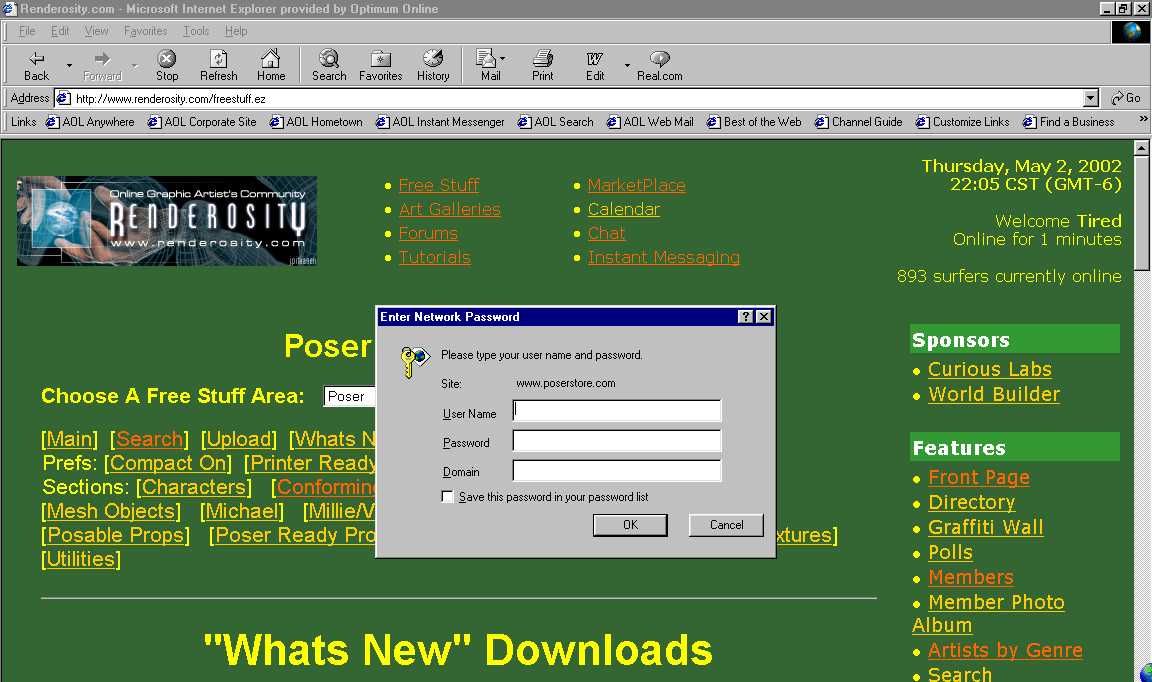Click the Print toolbar icon
The image size is (1152, 682).
click(543, 59)
